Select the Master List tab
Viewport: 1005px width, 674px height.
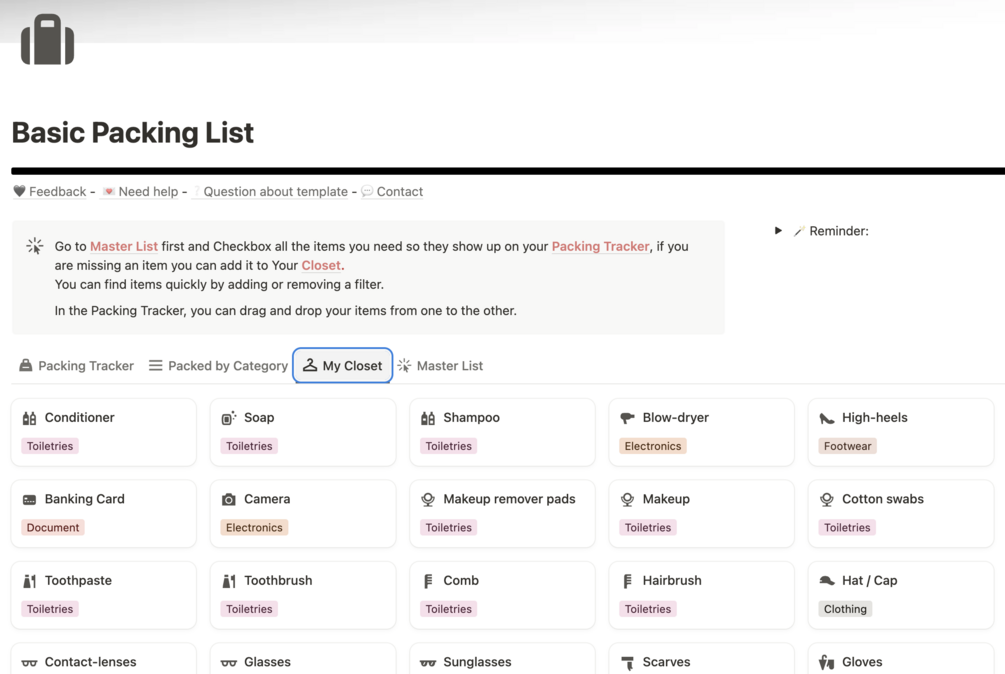pyautogui.click(x=440, y=366)
